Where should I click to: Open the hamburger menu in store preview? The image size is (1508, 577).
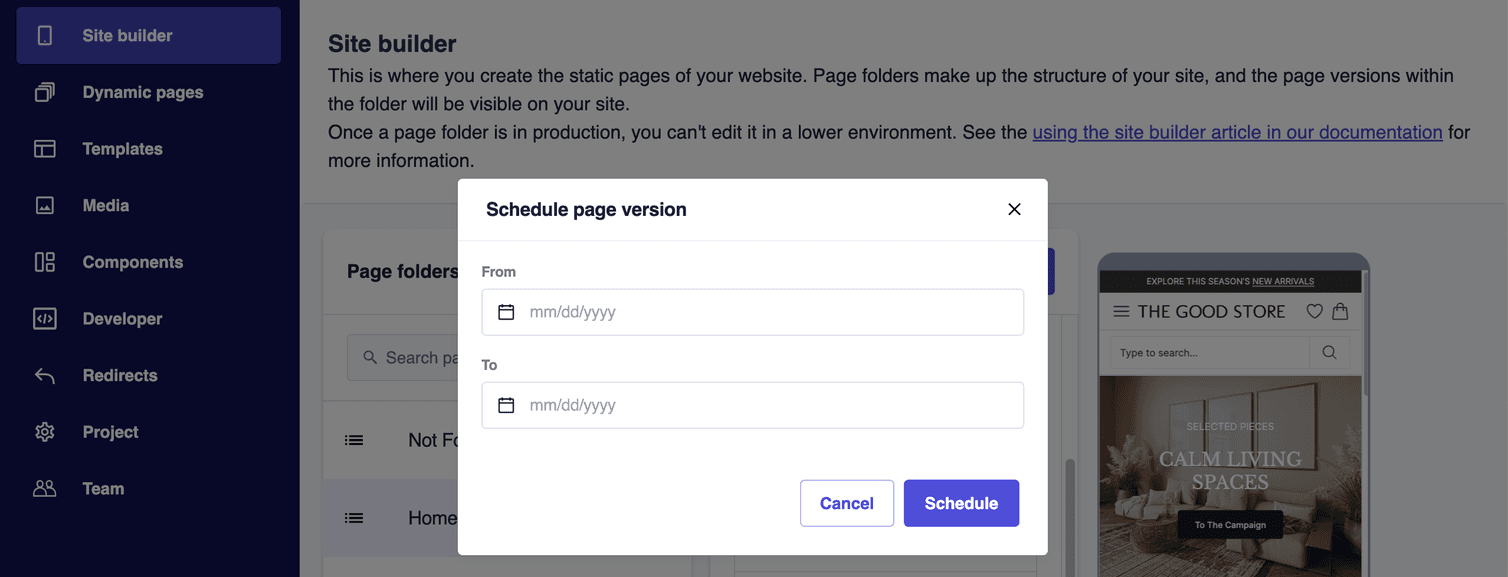click(1121, 312)
